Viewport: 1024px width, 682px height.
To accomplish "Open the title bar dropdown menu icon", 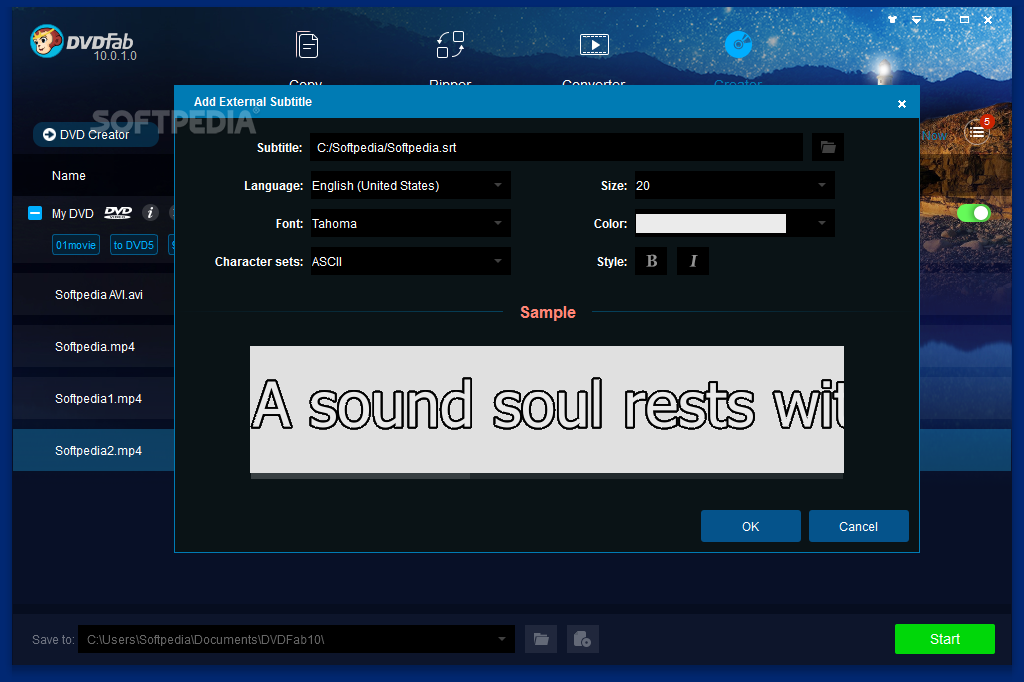I will (916, 20).
